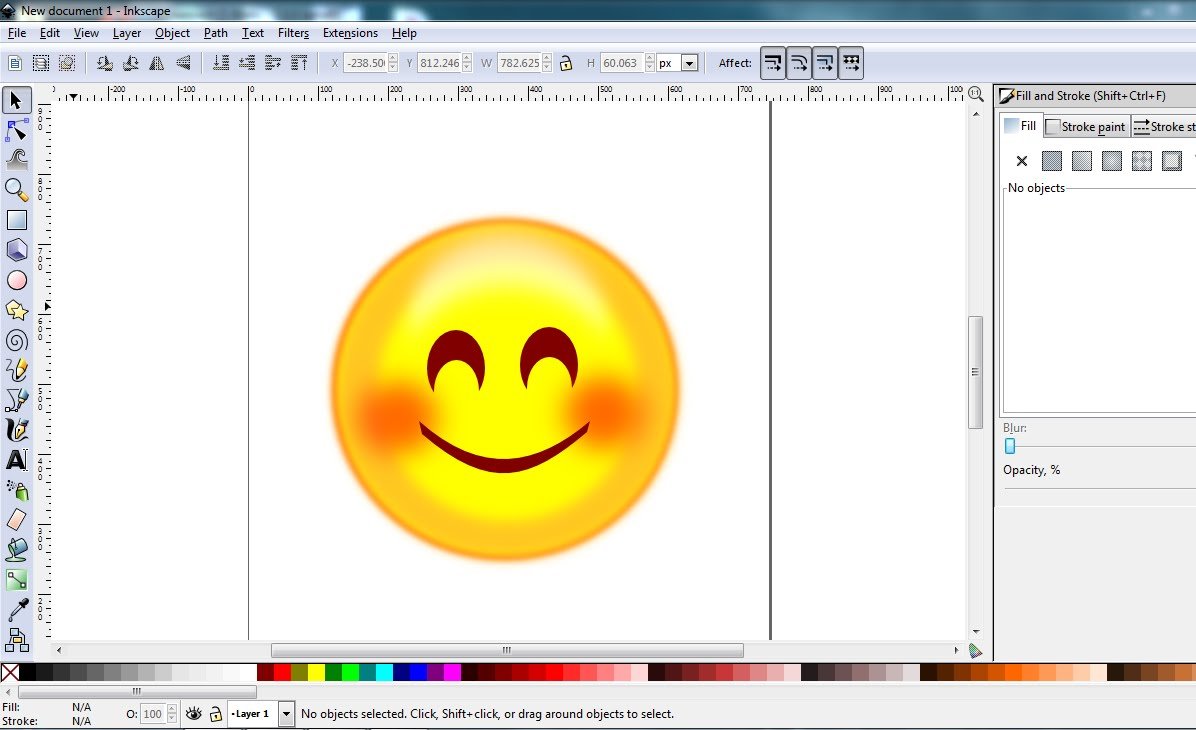Select the Color dropper tool
1196x730 pixels.
17,609
